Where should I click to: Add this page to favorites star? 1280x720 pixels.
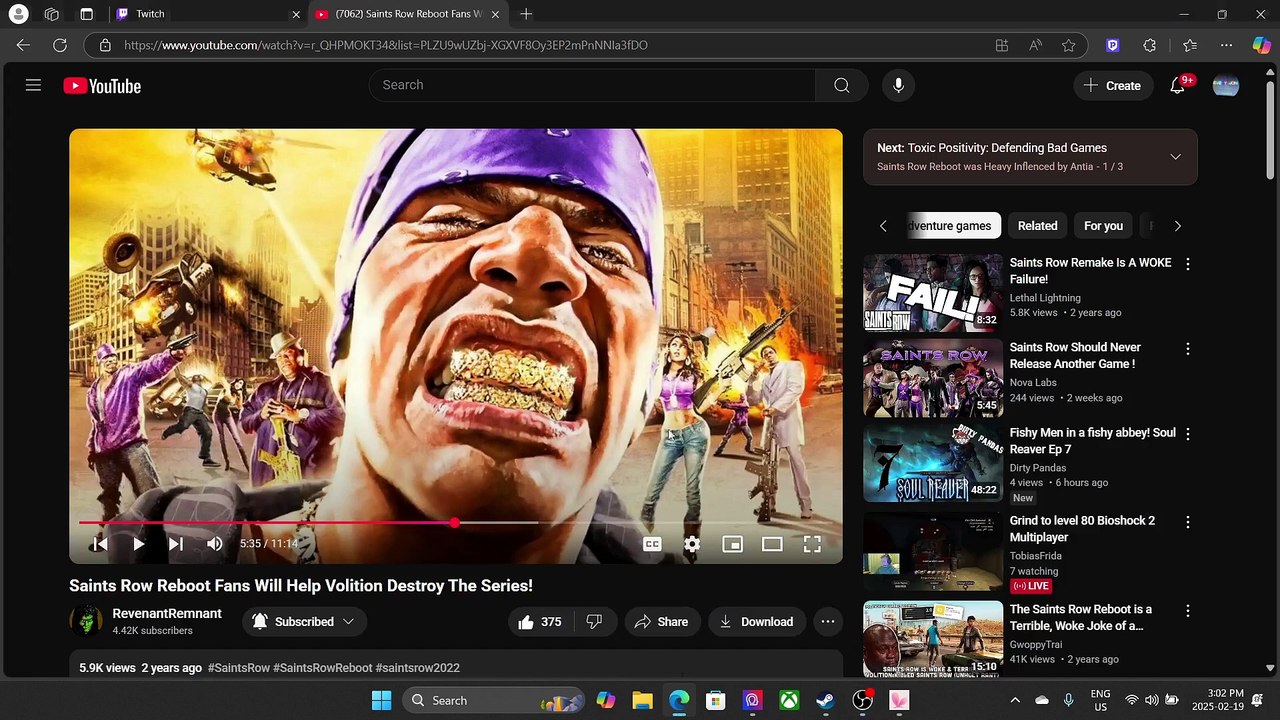(x=1068, y=45)
